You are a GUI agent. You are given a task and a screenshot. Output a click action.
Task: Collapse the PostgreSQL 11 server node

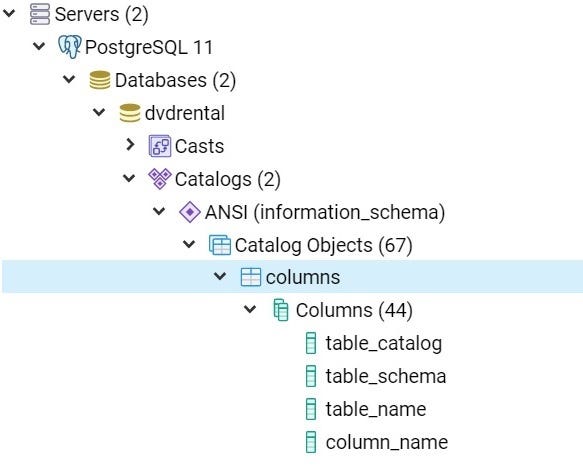click(x=39, y=46)
